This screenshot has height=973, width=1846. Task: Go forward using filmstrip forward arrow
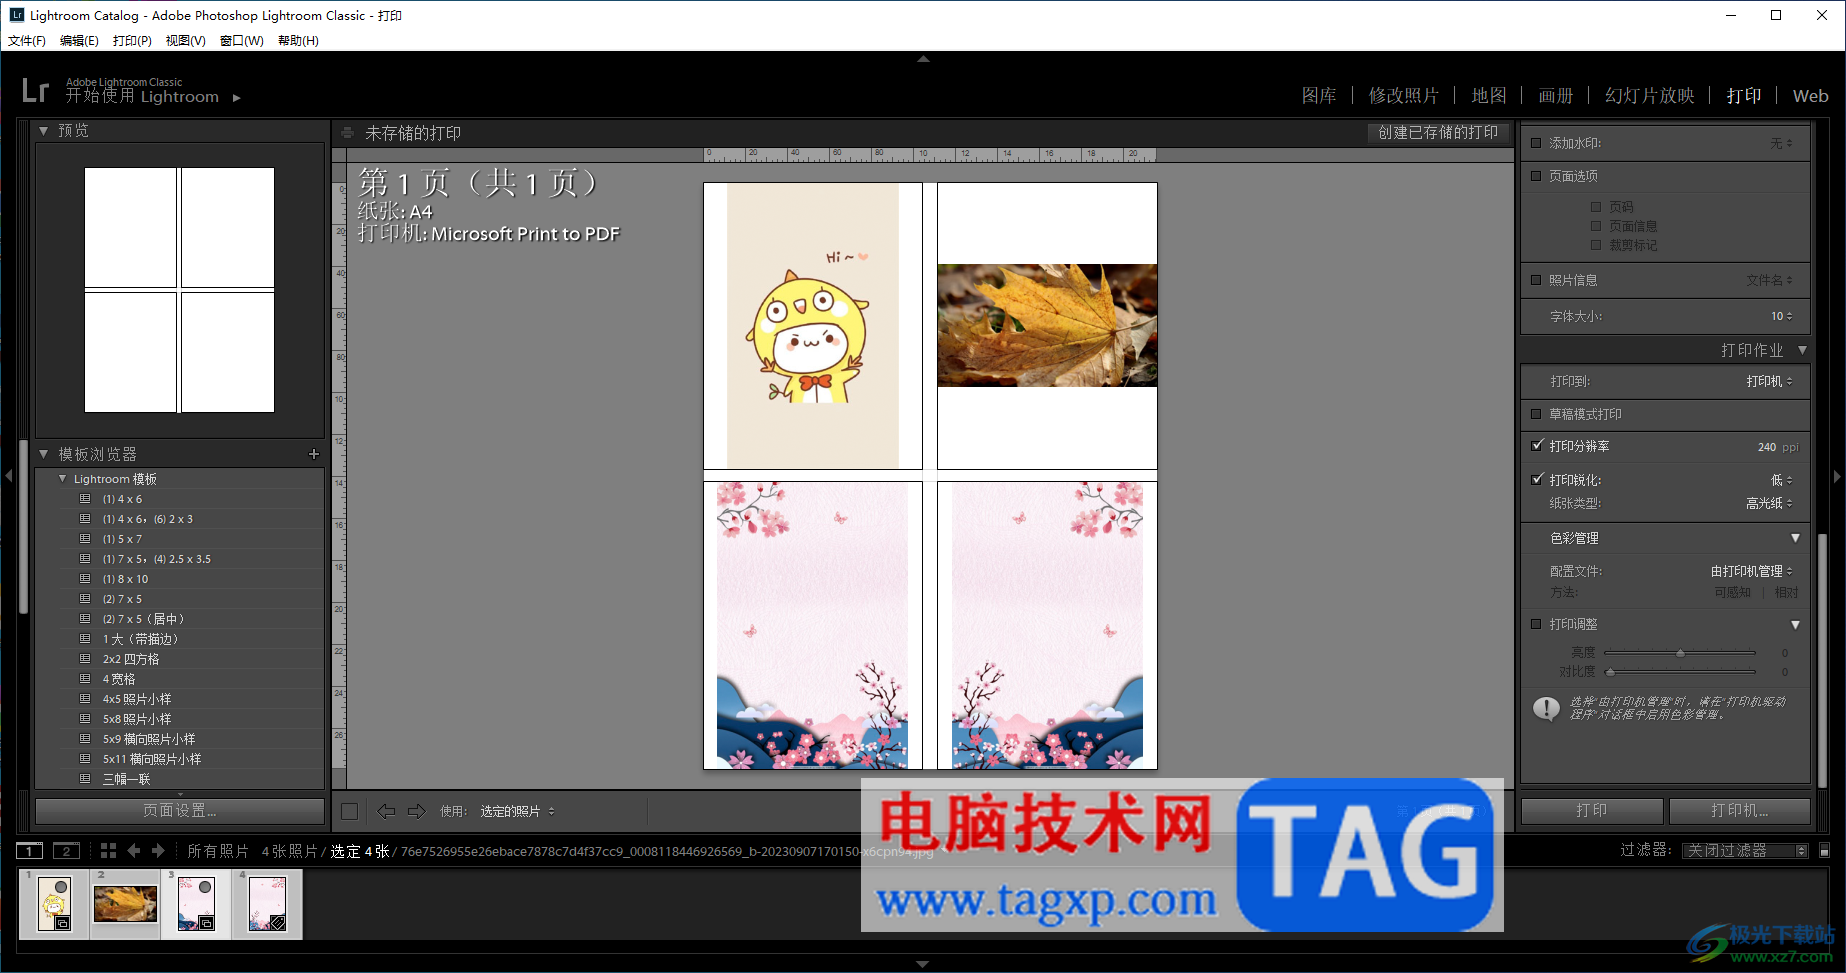pos(158,851)
